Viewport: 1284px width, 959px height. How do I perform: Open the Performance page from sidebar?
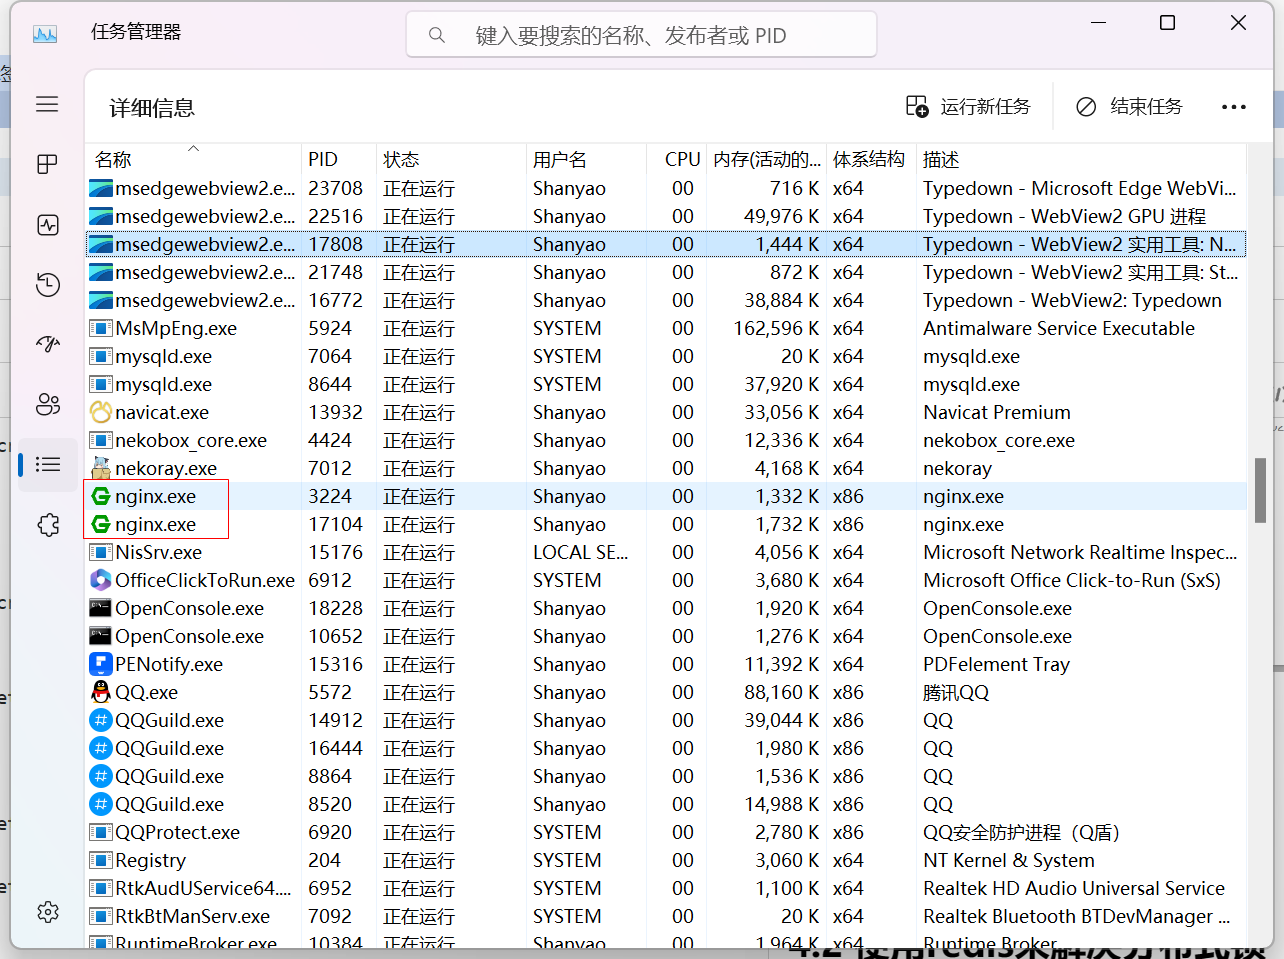[x=47, y=224]
